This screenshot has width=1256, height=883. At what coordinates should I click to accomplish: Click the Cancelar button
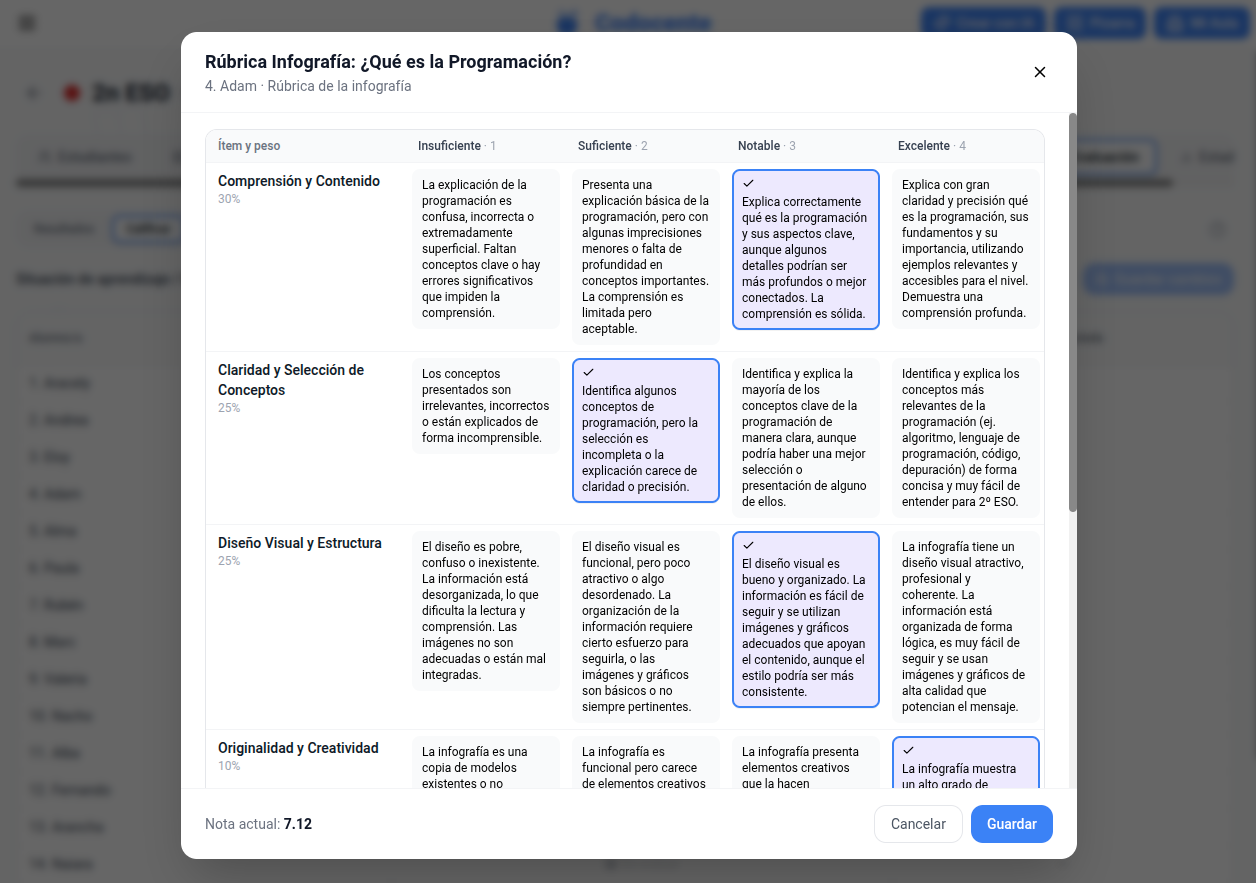(918, 824)
